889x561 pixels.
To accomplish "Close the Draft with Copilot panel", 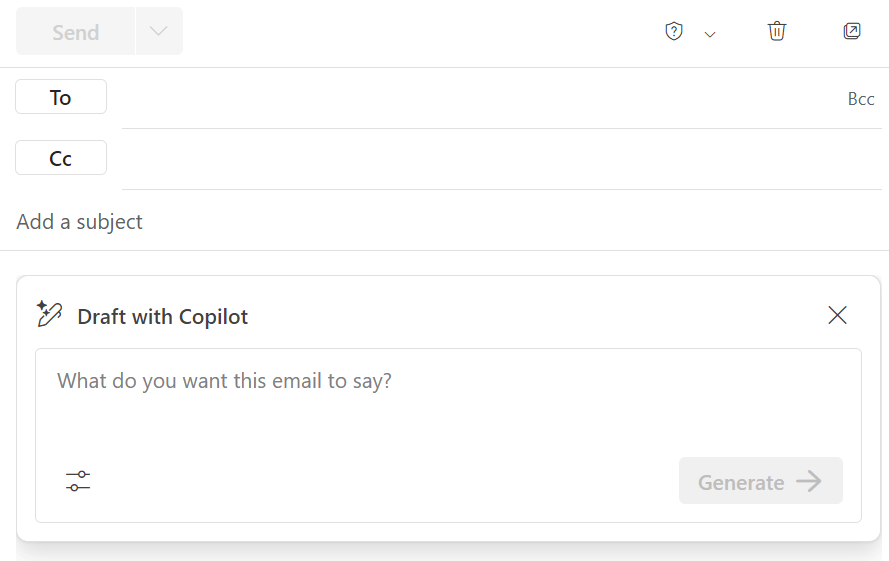I will point(837,316).
